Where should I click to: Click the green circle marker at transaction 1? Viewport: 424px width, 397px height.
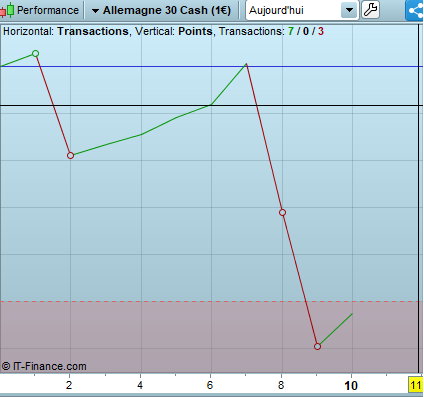pos(36,53)
